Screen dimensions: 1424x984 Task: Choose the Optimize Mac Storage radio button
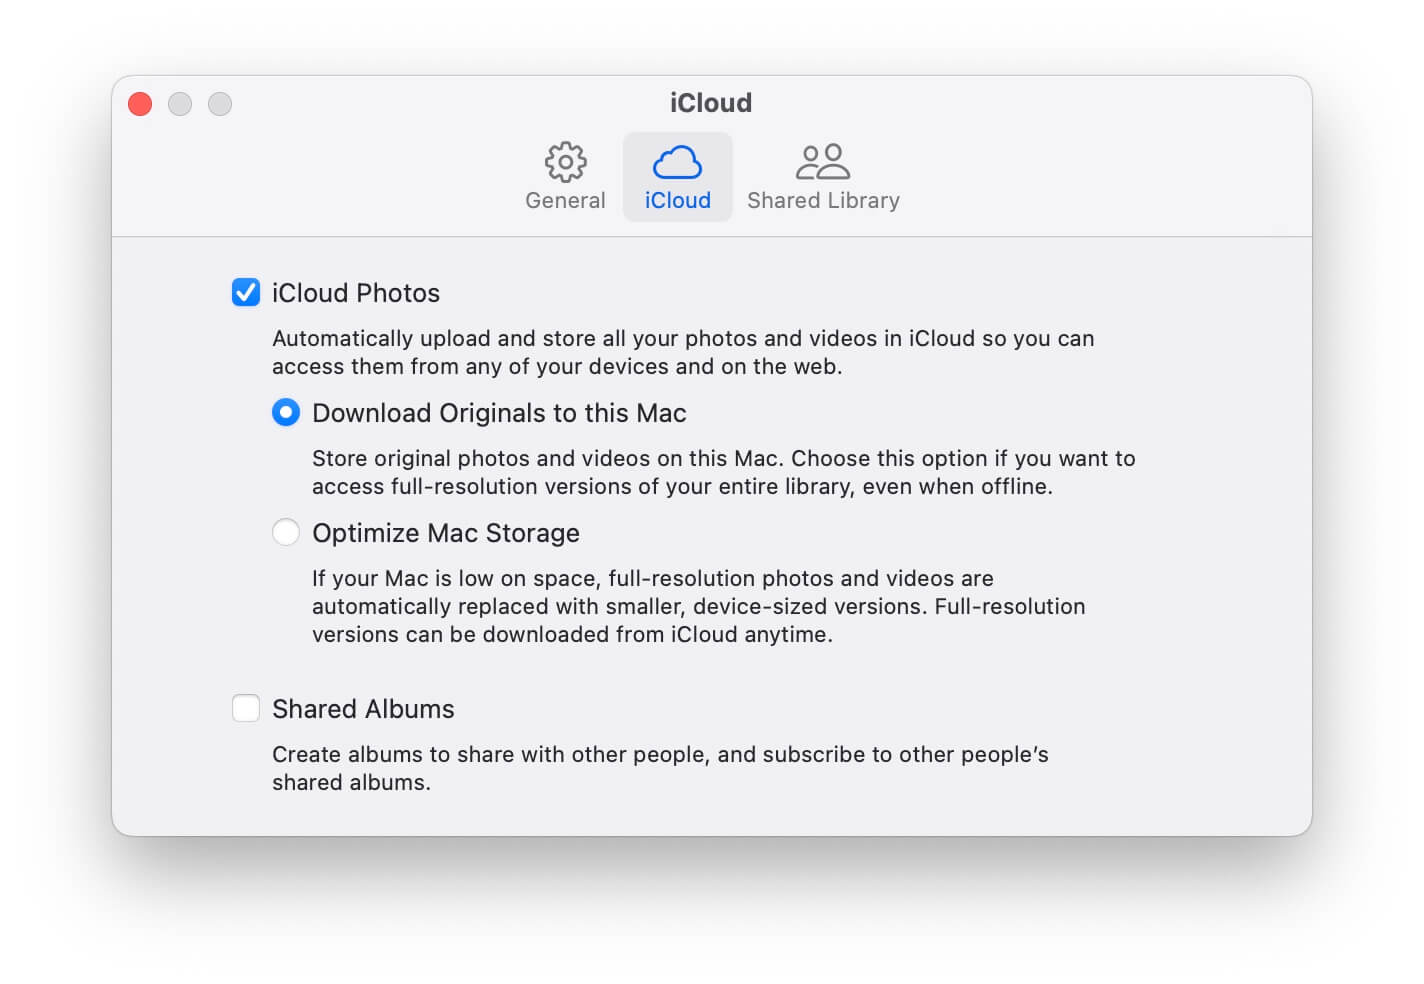(x=286, y=532)
